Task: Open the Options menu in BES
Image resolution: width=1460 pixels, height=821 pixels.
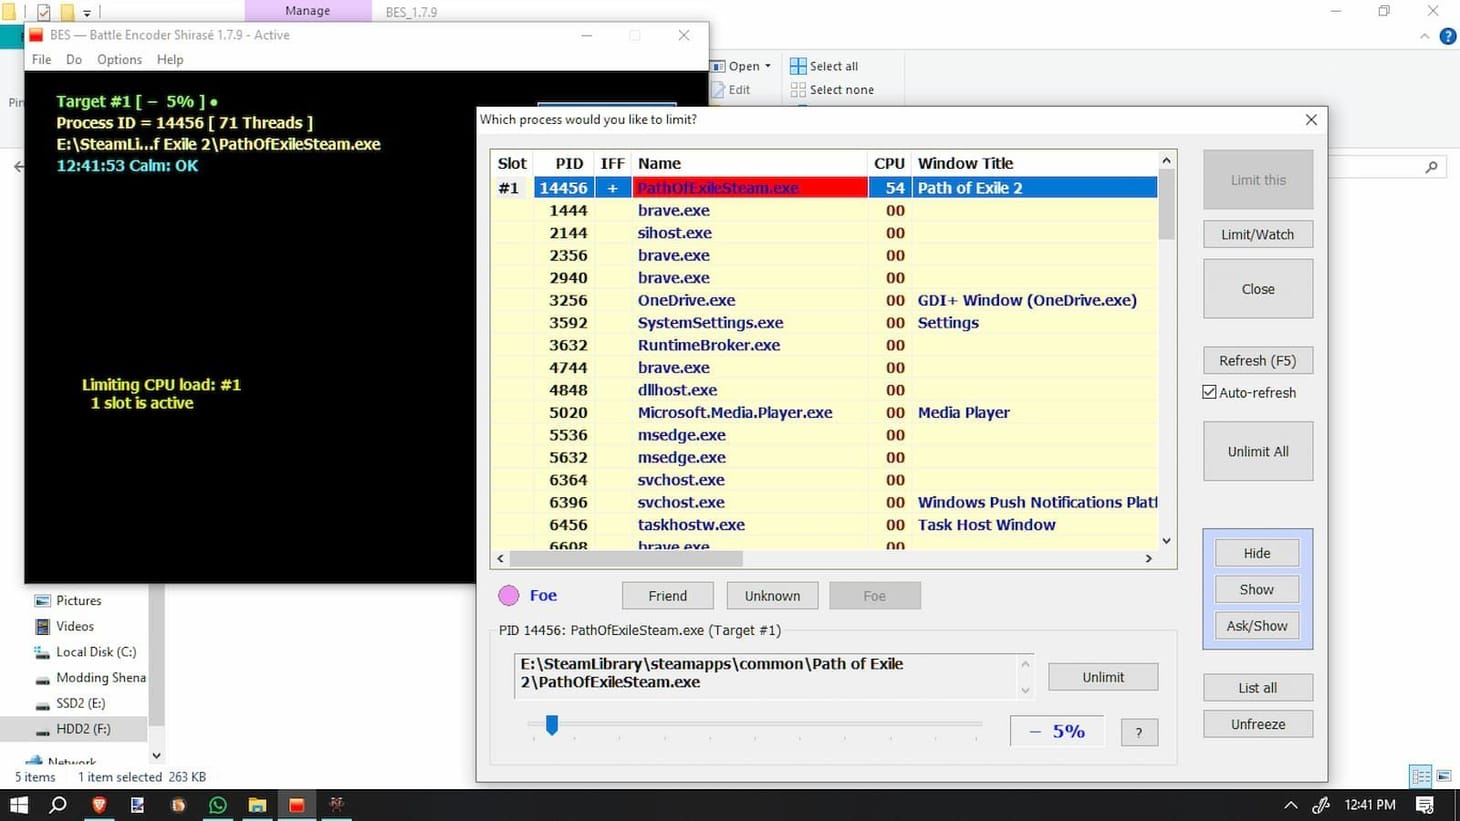Action: (x=119, y=59)
